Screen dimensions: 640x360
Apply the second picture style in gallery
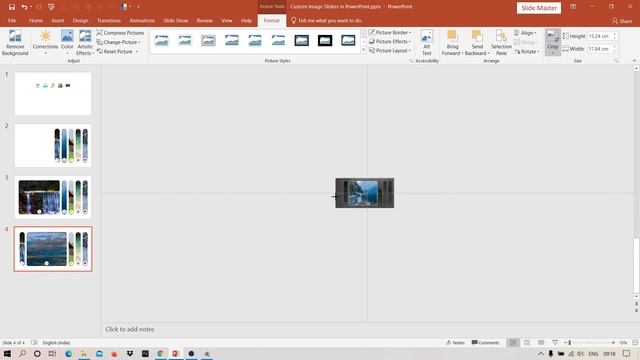(x=185, y=40)
